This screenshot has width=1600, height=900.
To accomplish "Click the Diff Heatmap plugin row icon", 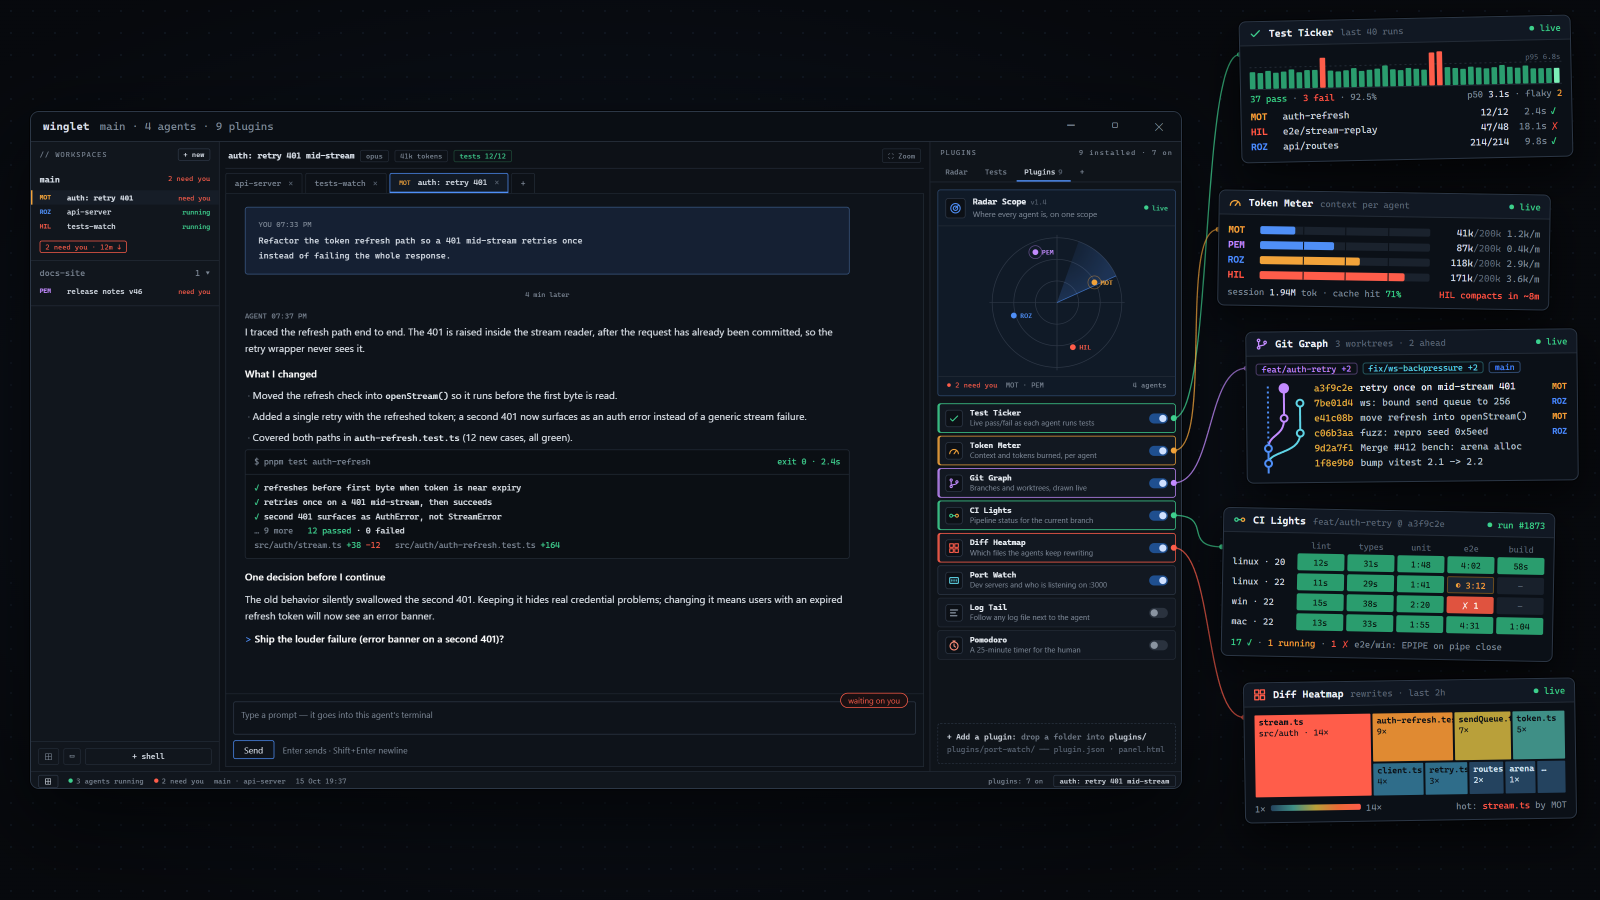I will click(954, 548).
